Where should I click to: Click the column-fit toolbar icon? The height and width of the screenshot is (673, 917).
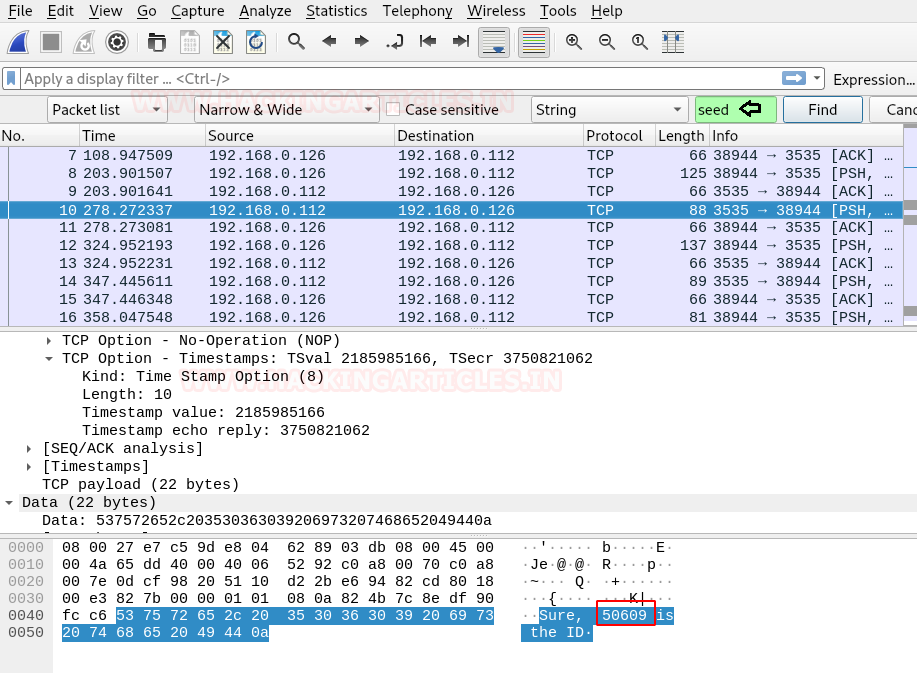click(x=673, y=42)
